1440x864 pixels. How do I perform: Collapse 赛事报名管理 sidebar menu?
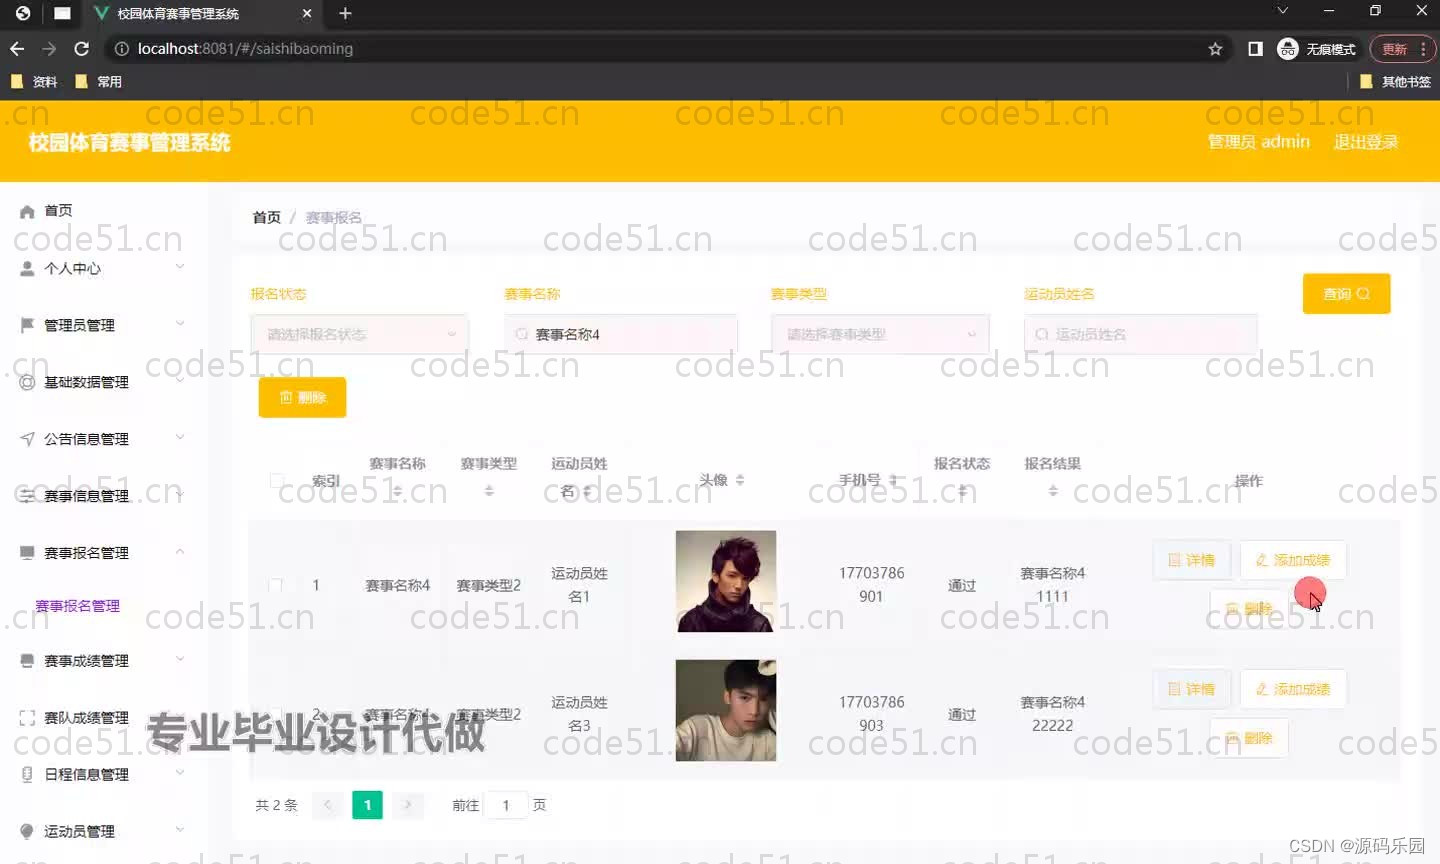[x=180, y=551]
